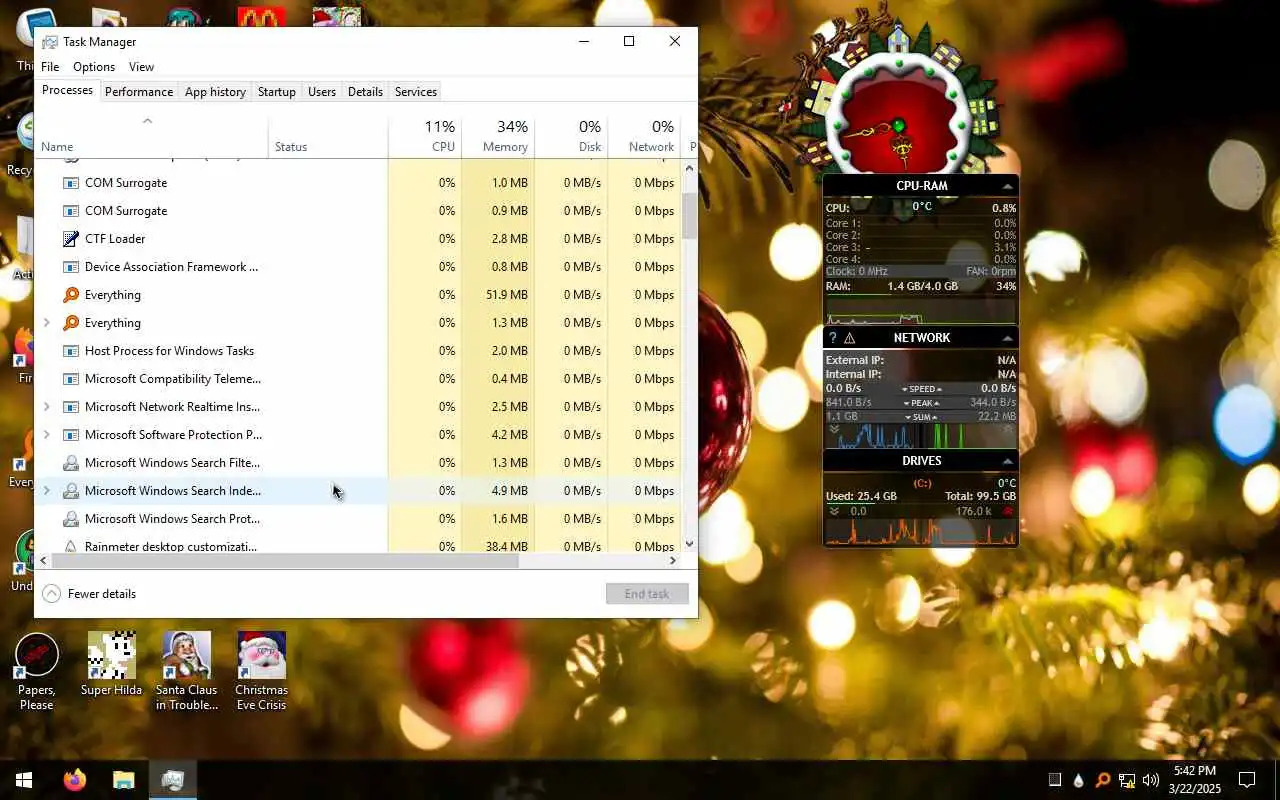Sort processes by Memory column

[498, 137]
